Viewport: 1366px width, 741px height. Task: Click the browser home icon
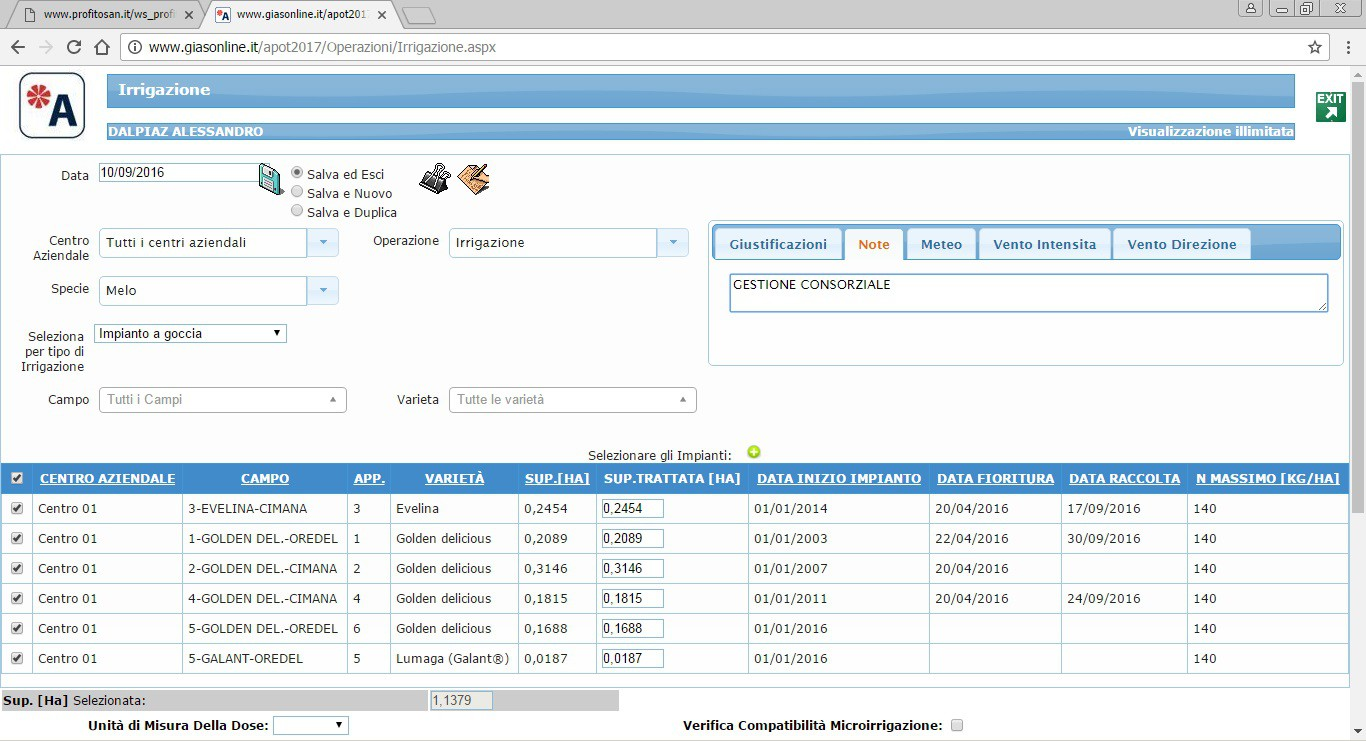coord(101,47)
